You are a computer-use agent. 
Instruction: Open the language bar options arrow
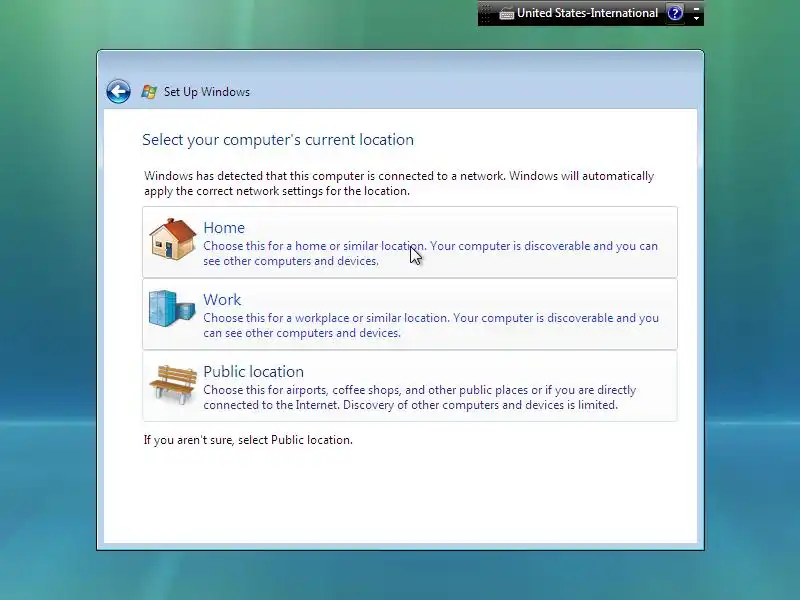(696, 18)
